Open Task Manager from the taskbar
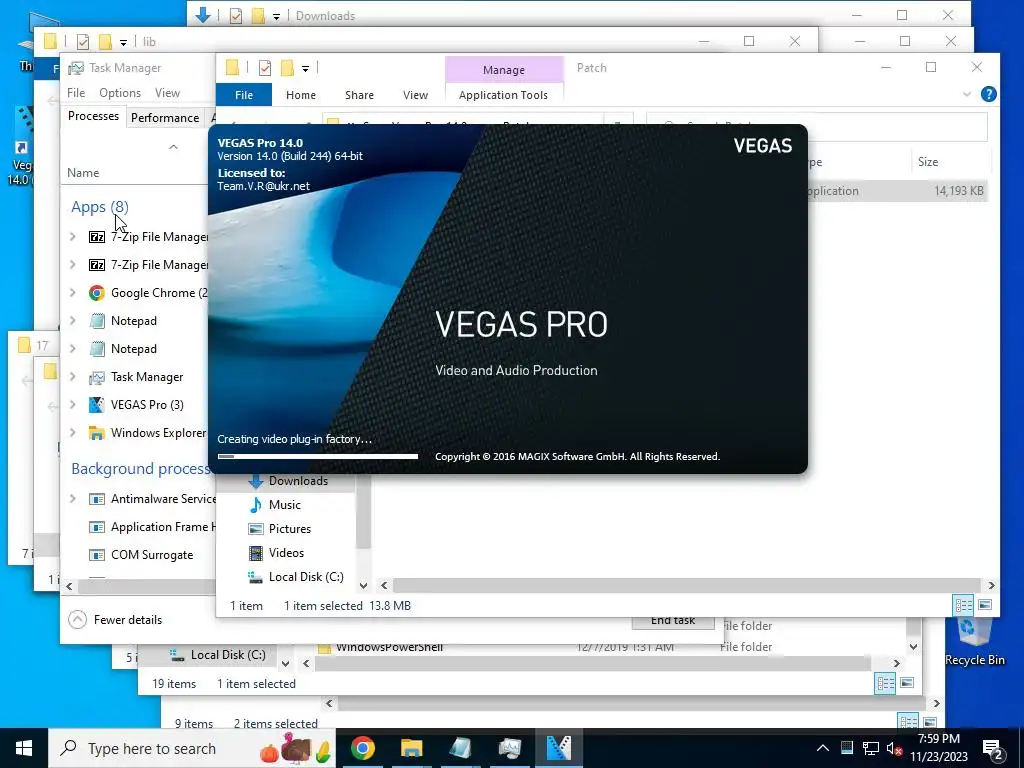This screenshot has width=1024, height=768. pos(509,748)
